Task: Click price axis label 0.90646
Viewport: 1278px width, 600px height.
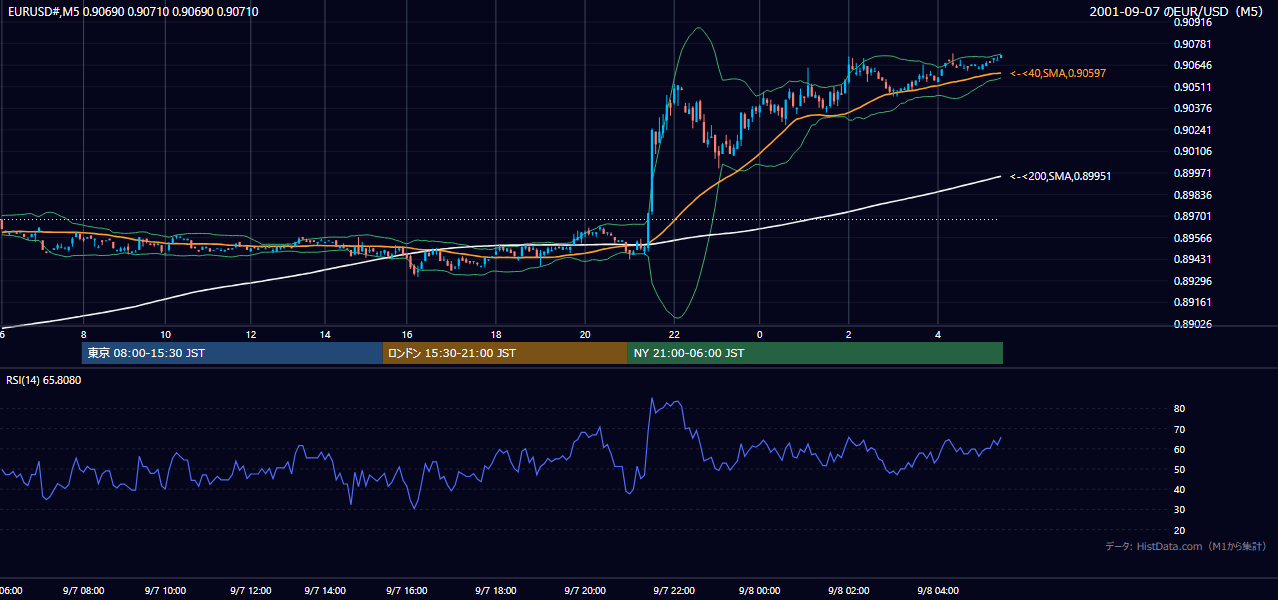Action: click(1191, 66)
